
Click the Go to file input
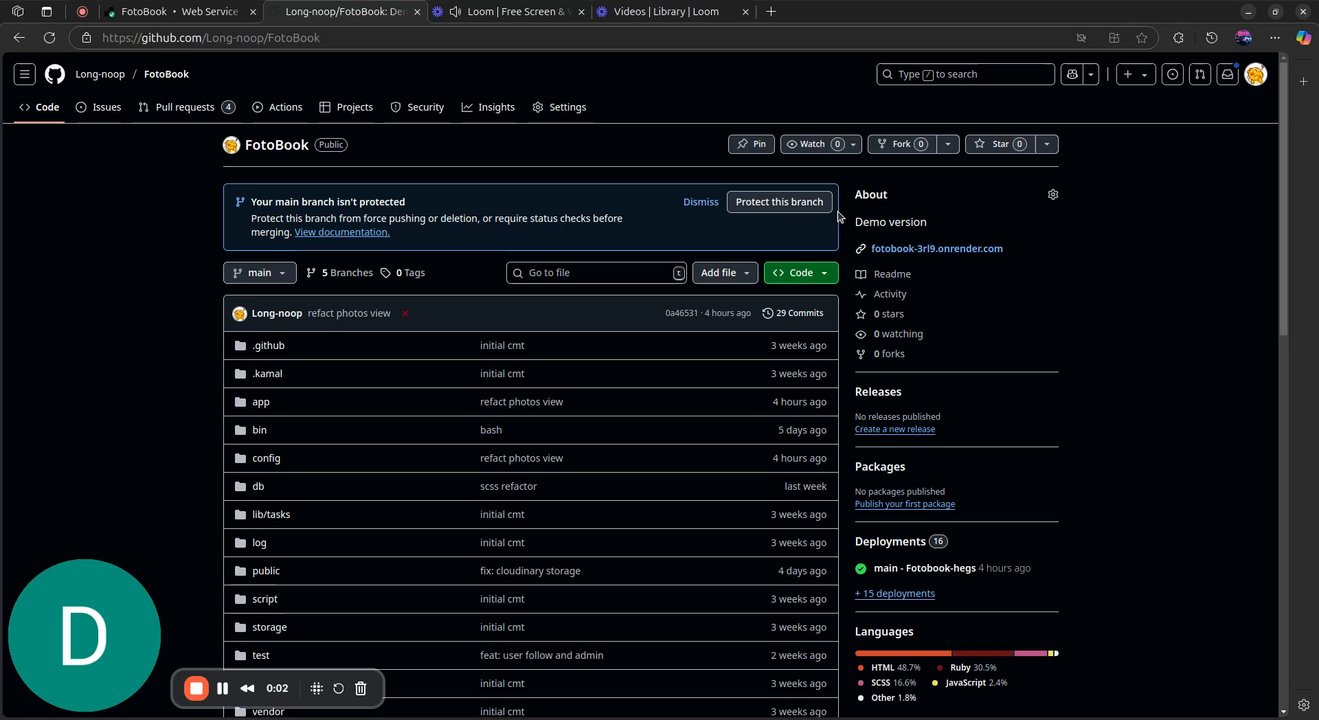(x=597, y=273)
